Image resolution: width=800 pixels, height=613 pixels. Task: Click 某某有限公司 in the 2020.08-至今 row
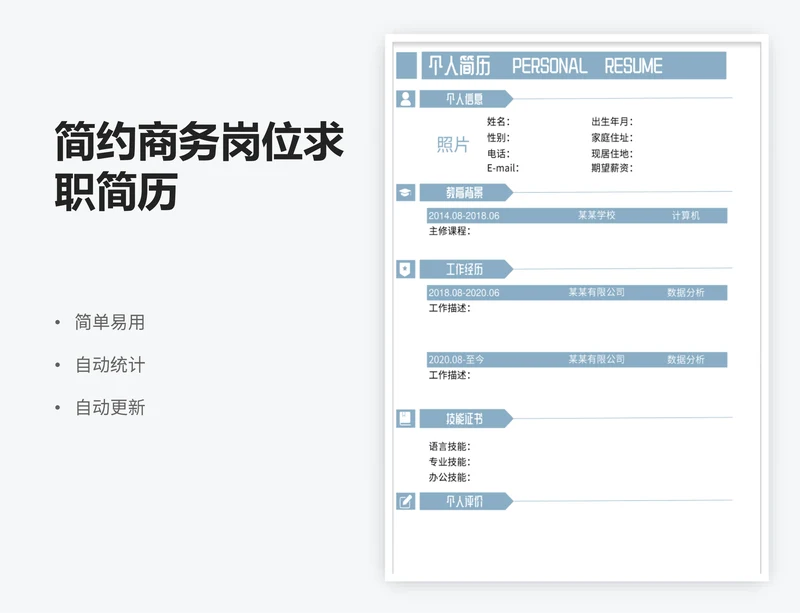coord(596,359)
